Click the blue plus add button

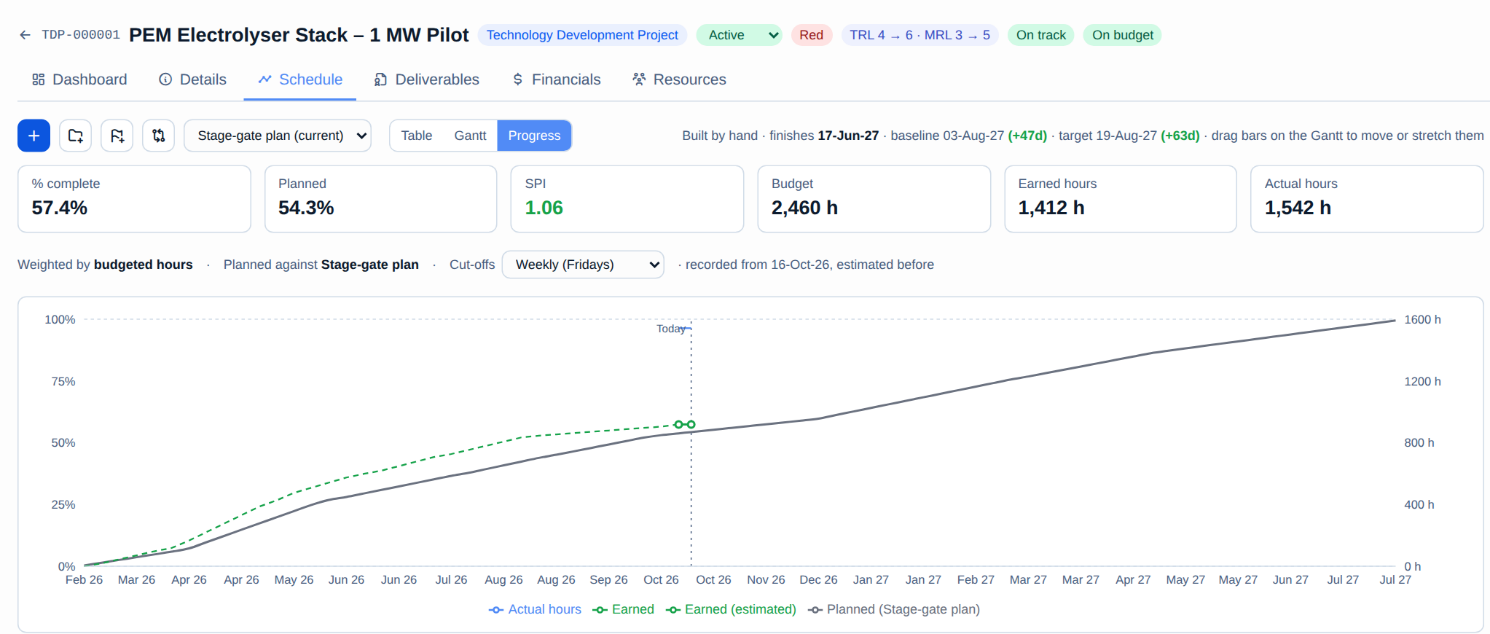(x=34, y=136)
